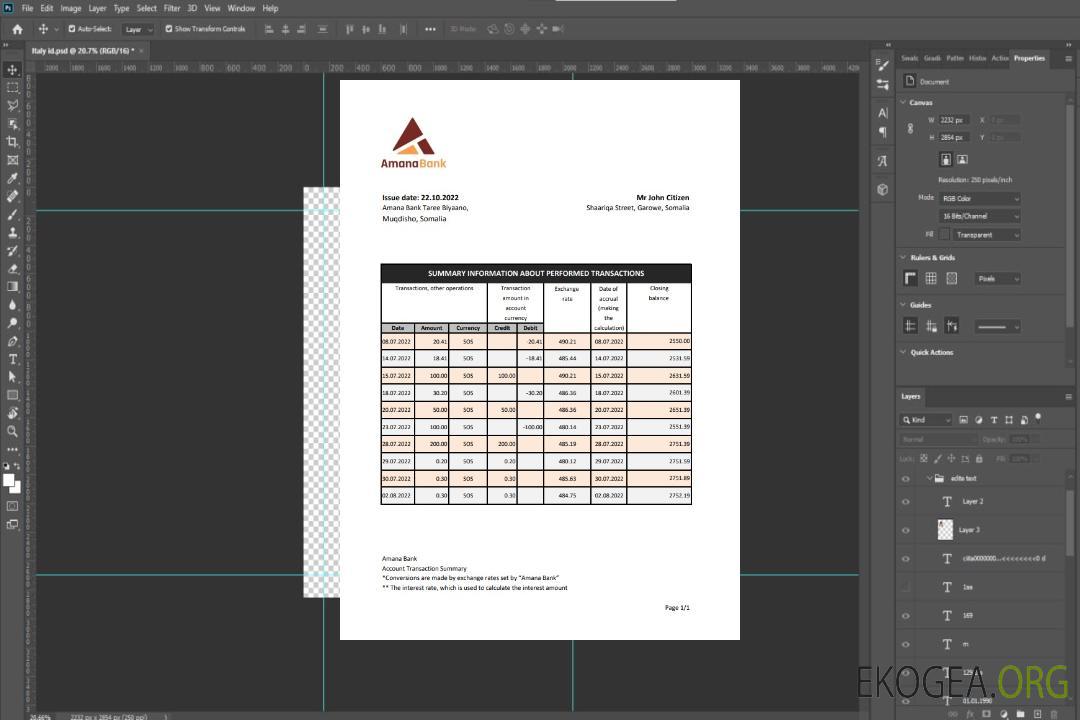1080x720 pixels.
Task: Select the Crop tool
Action: pyautogui.click(x=13, y=142)
